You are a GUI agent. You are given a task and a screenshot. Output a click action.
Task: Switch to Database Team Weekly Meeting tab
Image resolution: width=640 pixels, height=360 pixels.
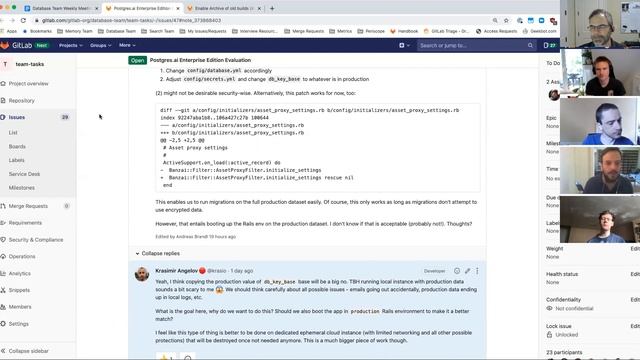pos(60,8)
